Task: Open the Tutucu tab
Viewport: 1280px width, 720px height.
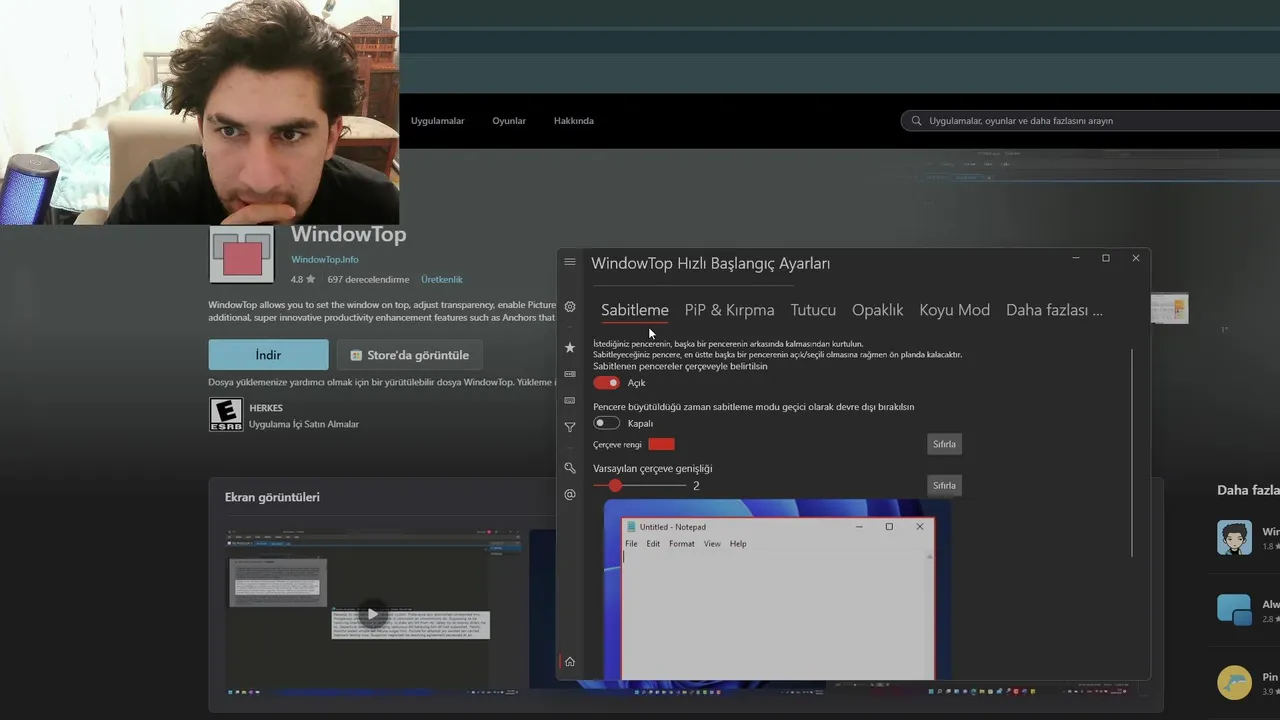Action: [813, 310]
